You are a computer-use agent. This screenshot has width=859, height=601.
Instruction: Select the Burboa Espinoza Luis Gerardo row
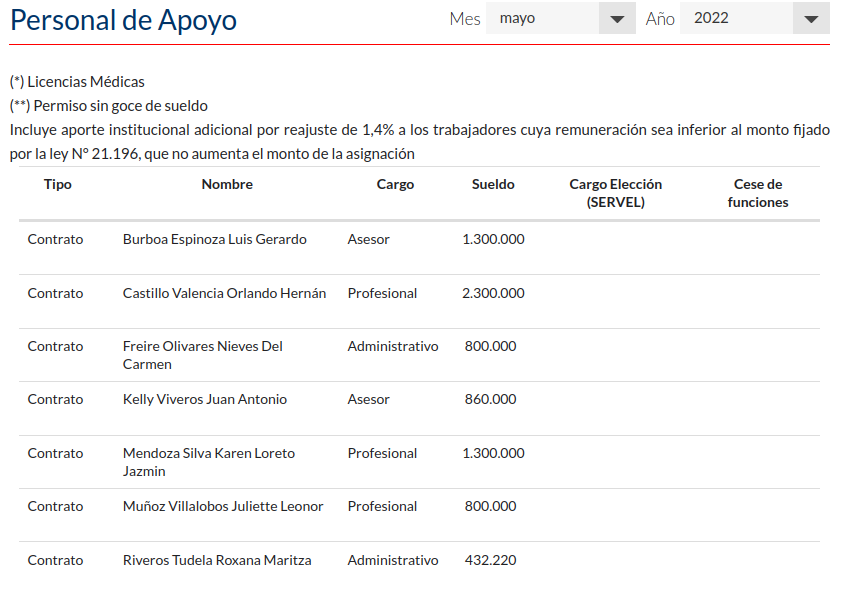coord(214,239)
